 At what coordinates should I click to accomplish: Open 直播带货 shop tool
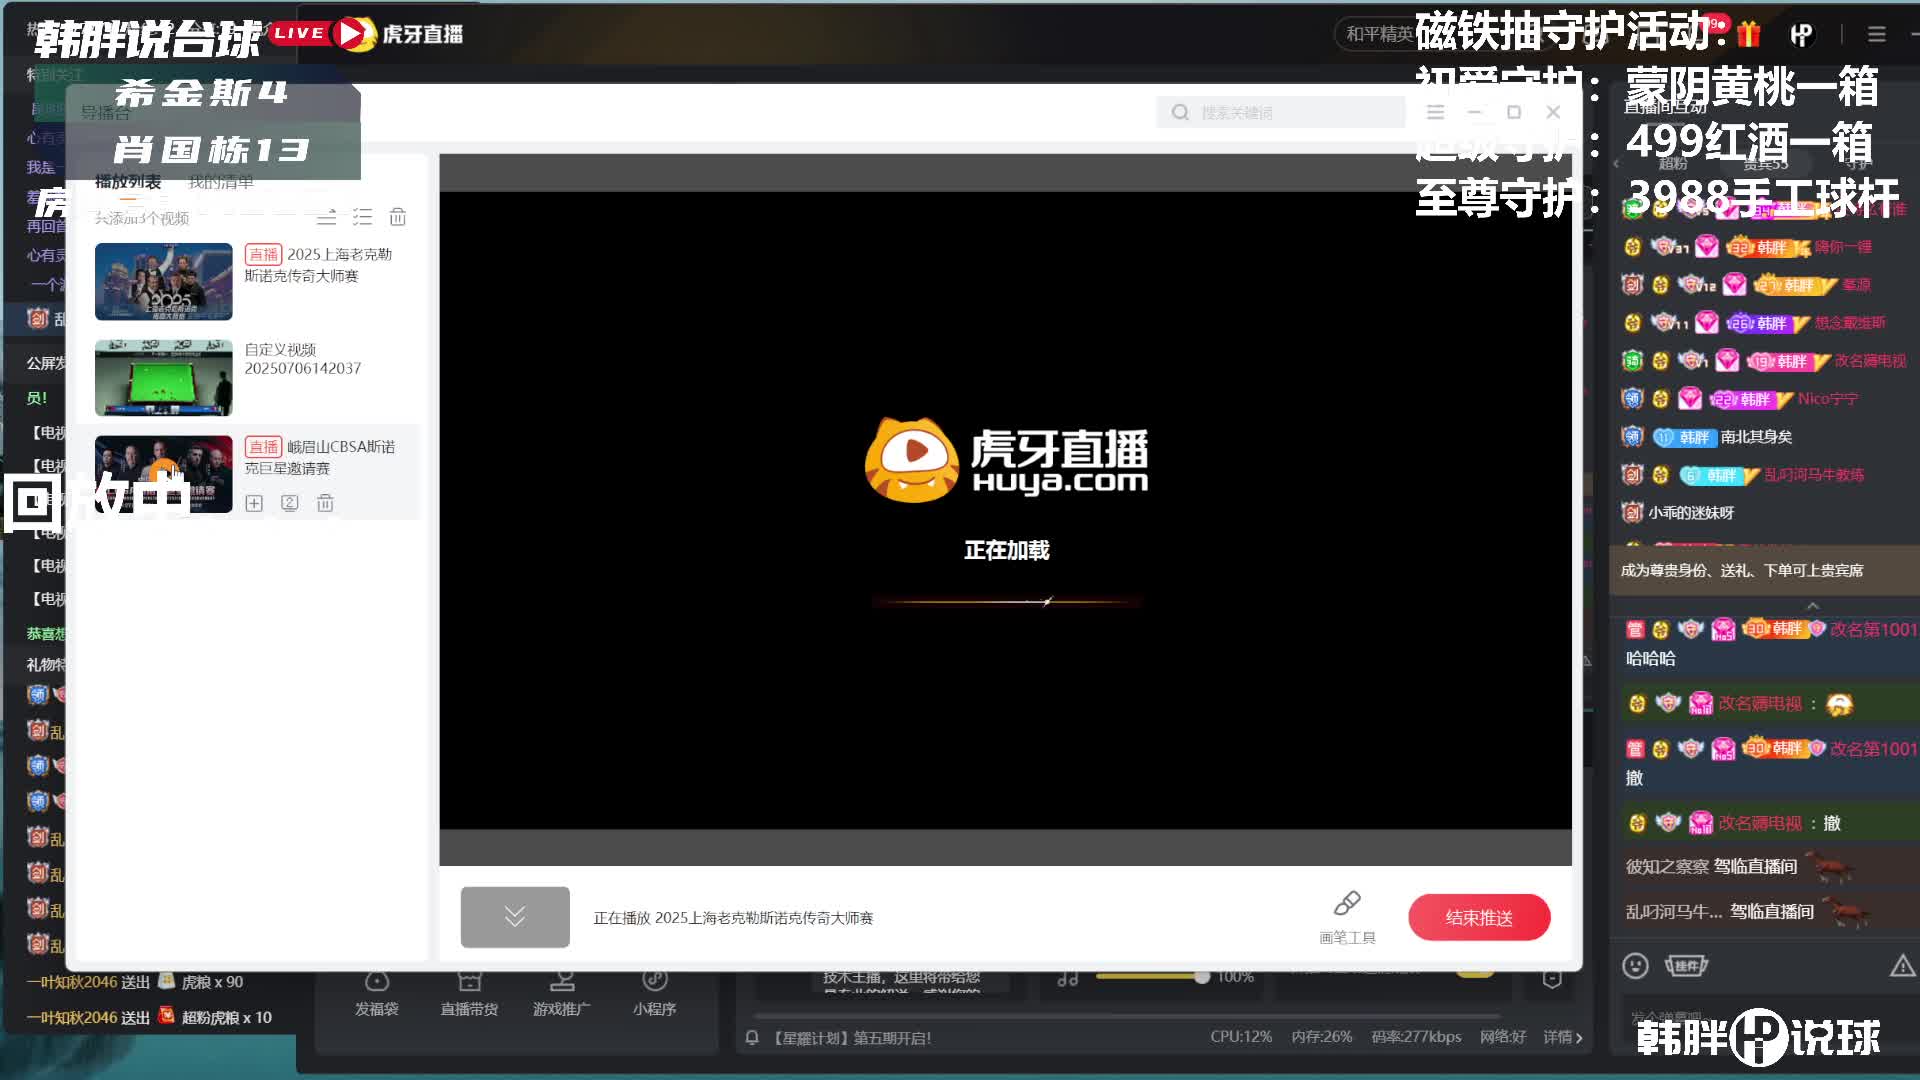(469, 994)
